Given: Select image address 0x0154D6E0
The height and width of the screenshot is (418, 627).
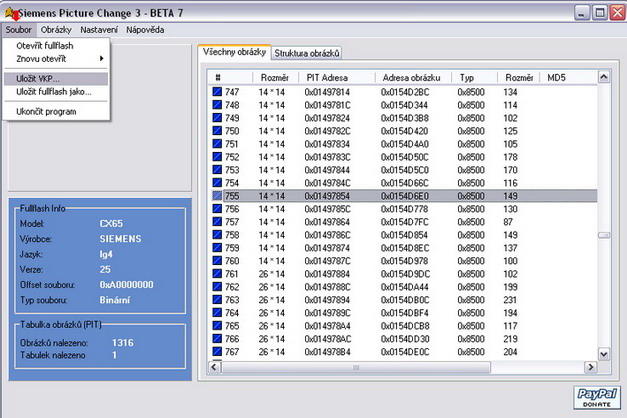Looking at the screenshot, I should tap(405, 196).
